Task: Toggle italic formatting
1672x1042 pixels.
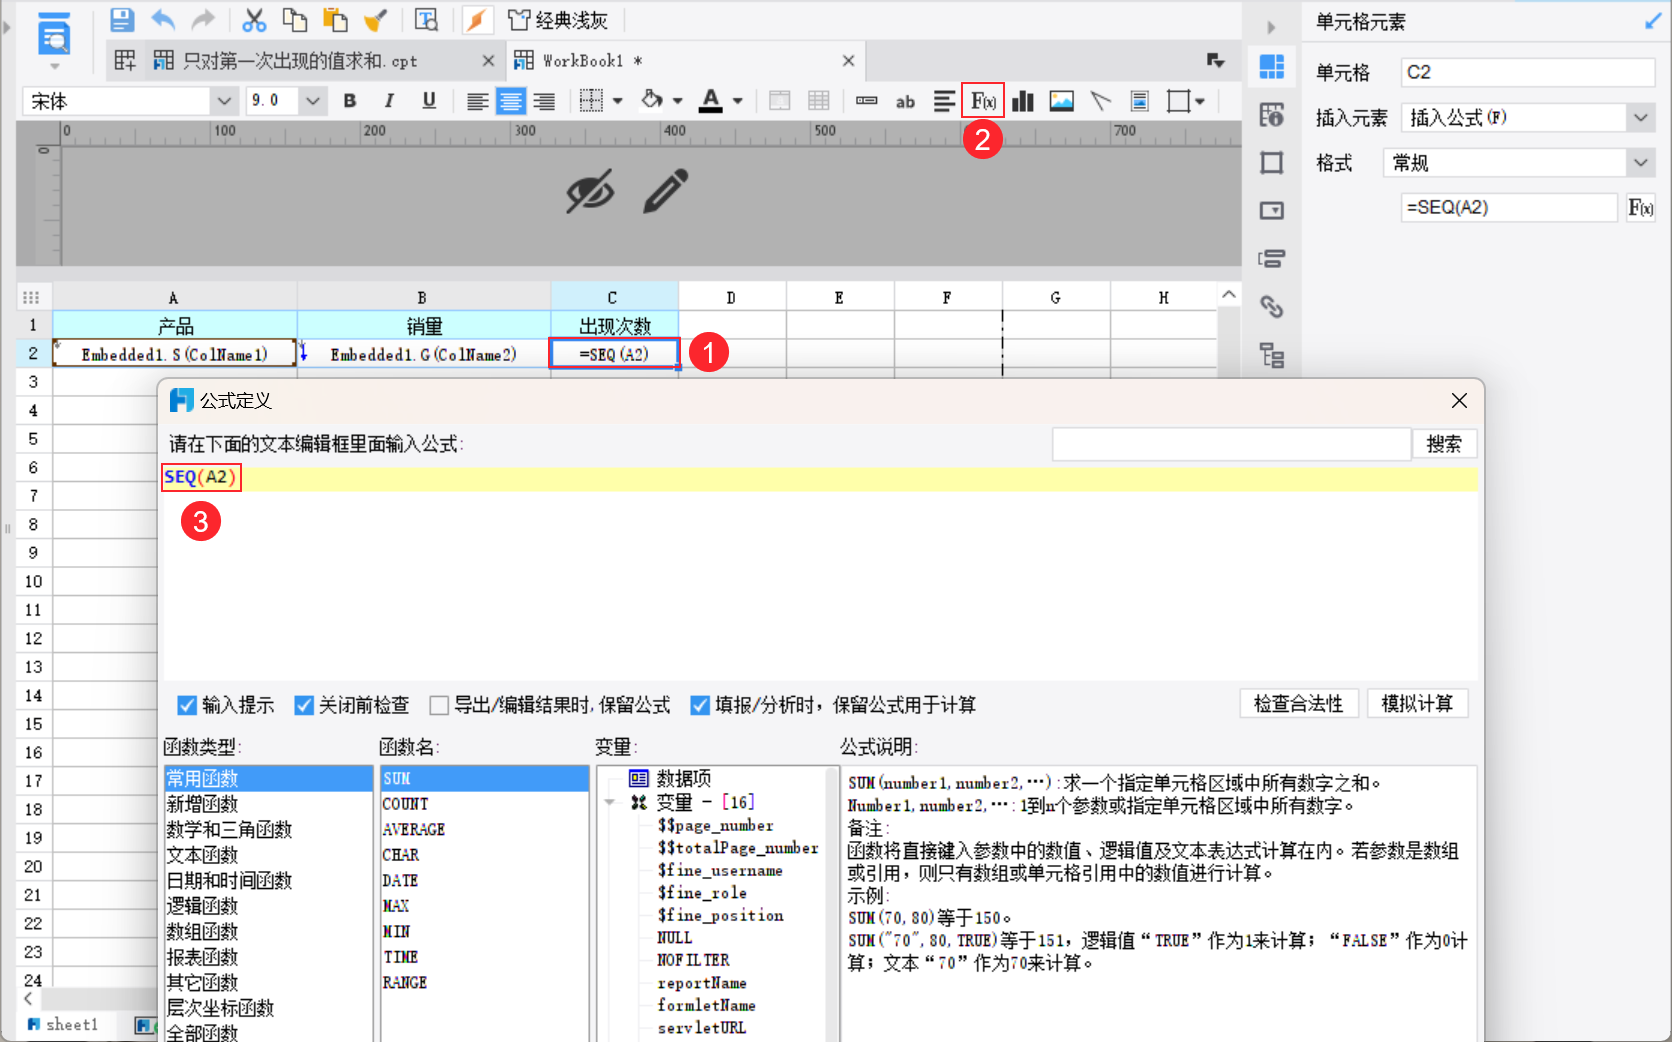Action: click(389, 101)
